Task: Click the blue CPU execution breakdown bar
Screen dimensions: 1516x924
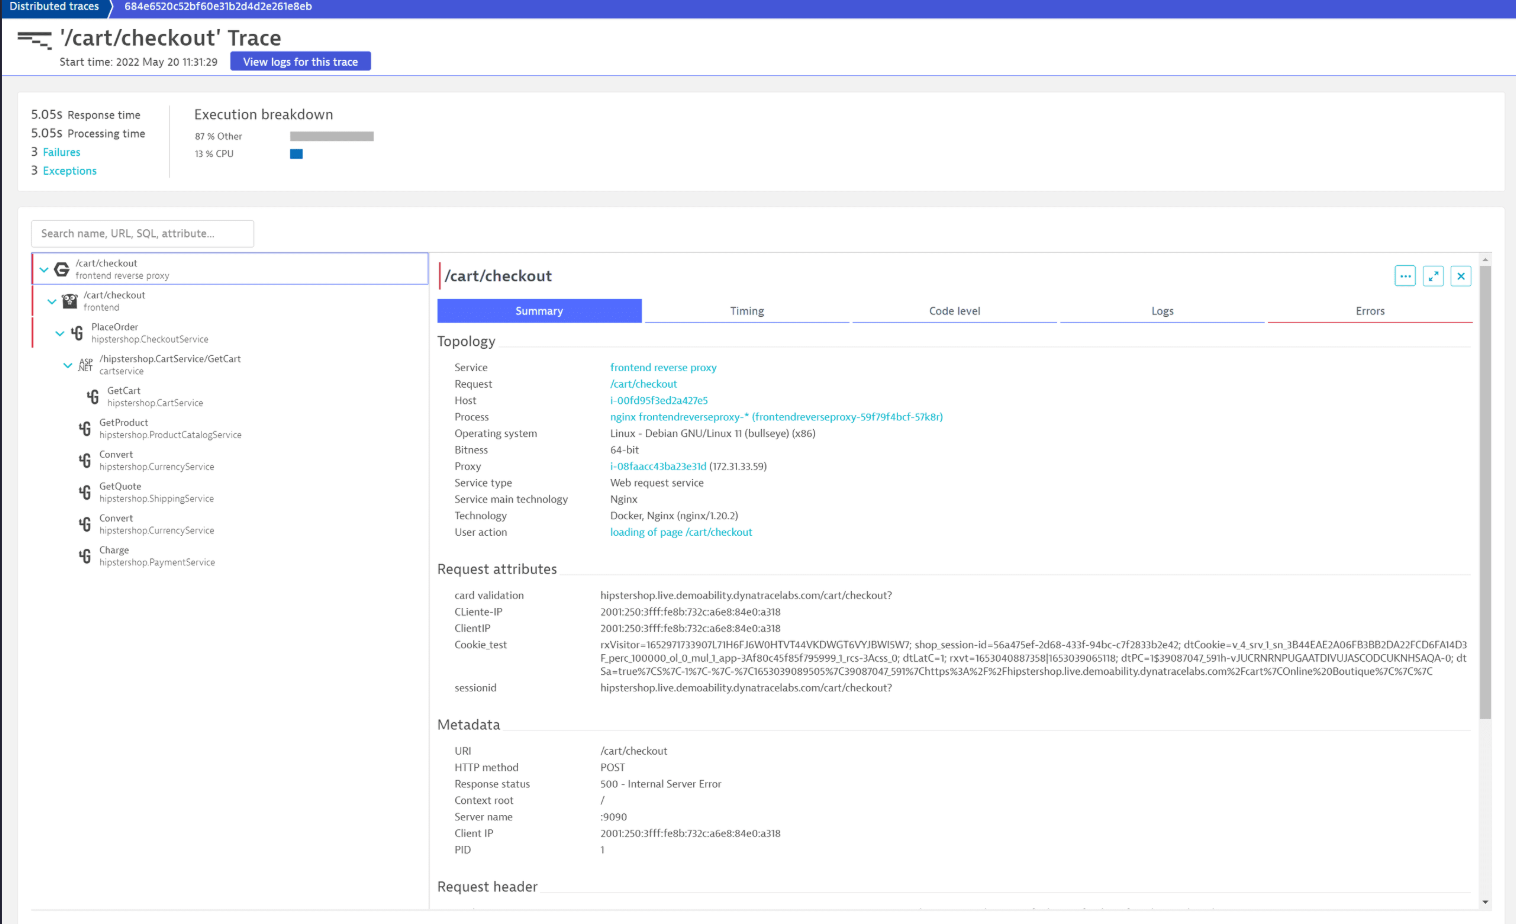Action: 296,154
